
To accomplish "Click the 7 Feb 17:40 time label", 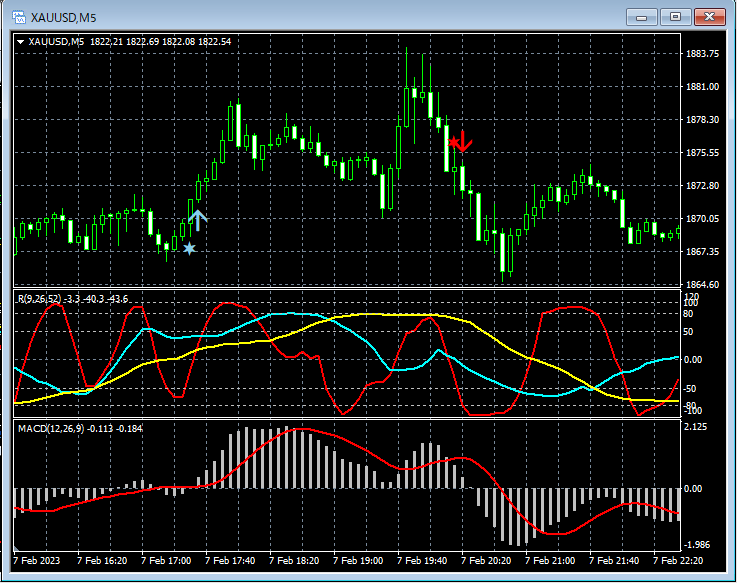I will point(230,560).
